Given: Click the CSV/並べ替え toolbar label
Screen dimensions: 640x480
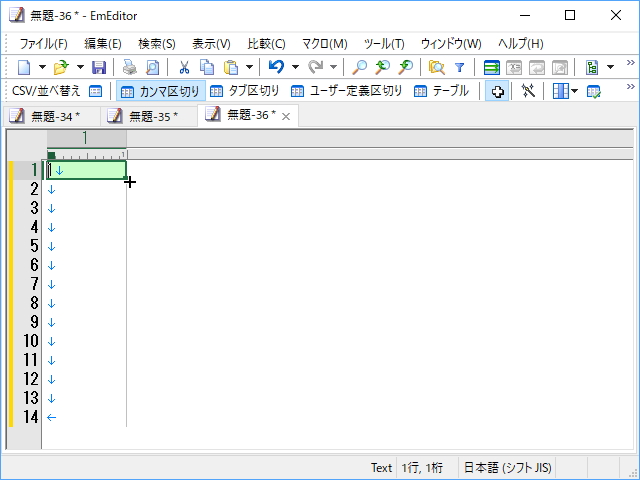Looking at the screenshot, I should pos(46,91).
